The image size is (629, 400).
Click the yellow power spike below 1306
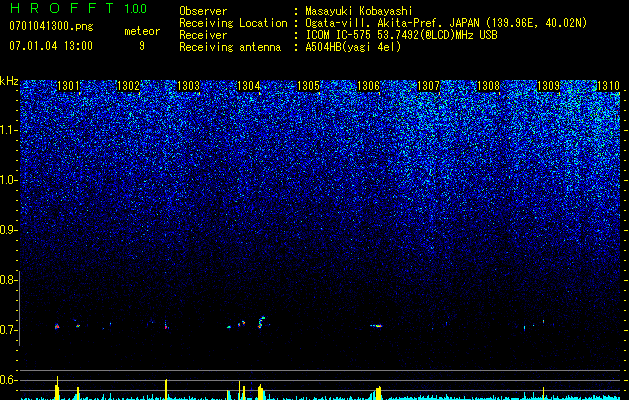tap(378, 393)
